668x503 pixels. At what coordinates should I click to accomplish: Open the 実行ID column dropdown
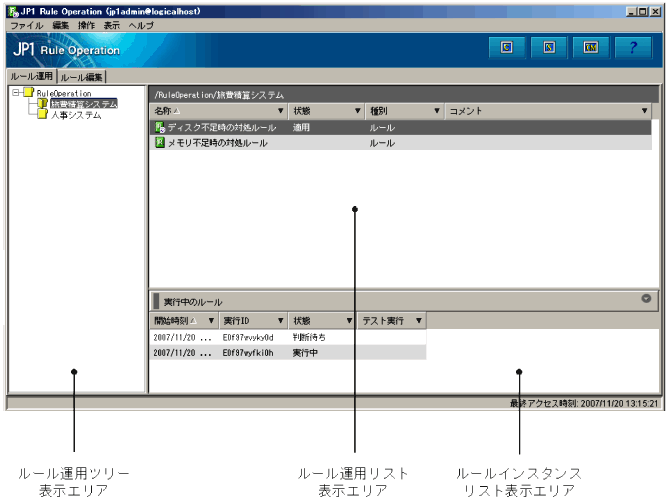(x=280, y=320)
